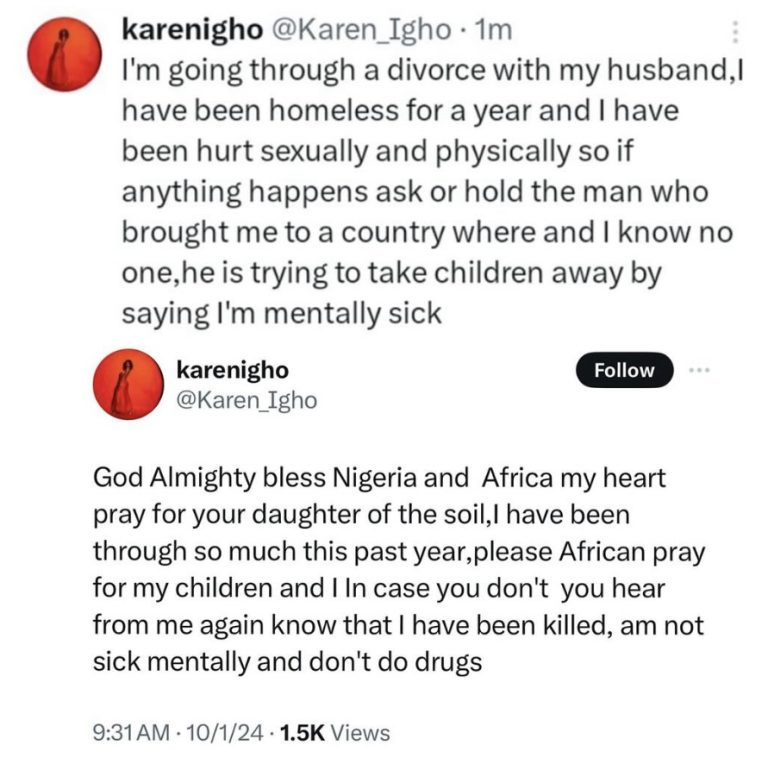Click the @Karen_Igho handle below the Follow row
Image resolution: width=768 pixels, height=770 pixels.
coord(246,400)
